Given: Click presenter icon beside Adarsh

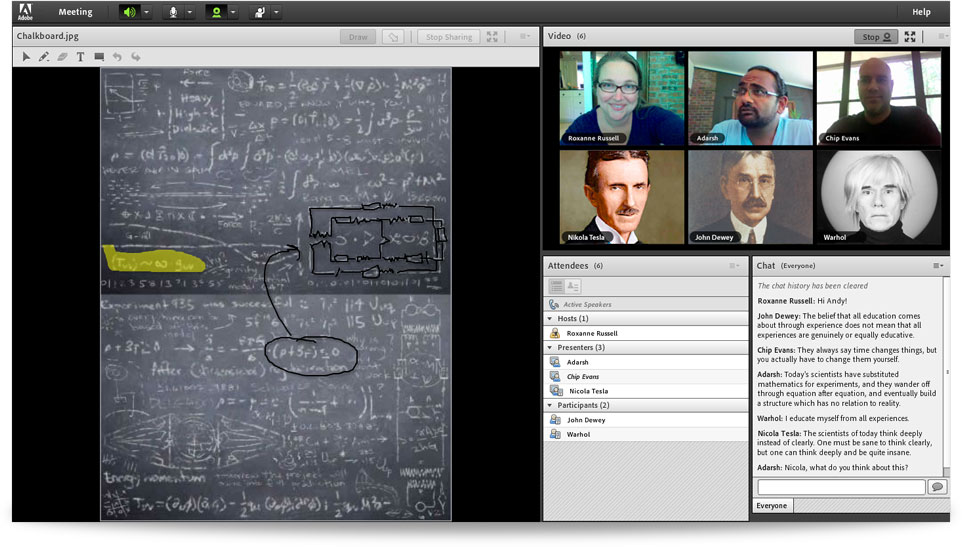Looking at the screenshot, I should [x=555, y=362].
